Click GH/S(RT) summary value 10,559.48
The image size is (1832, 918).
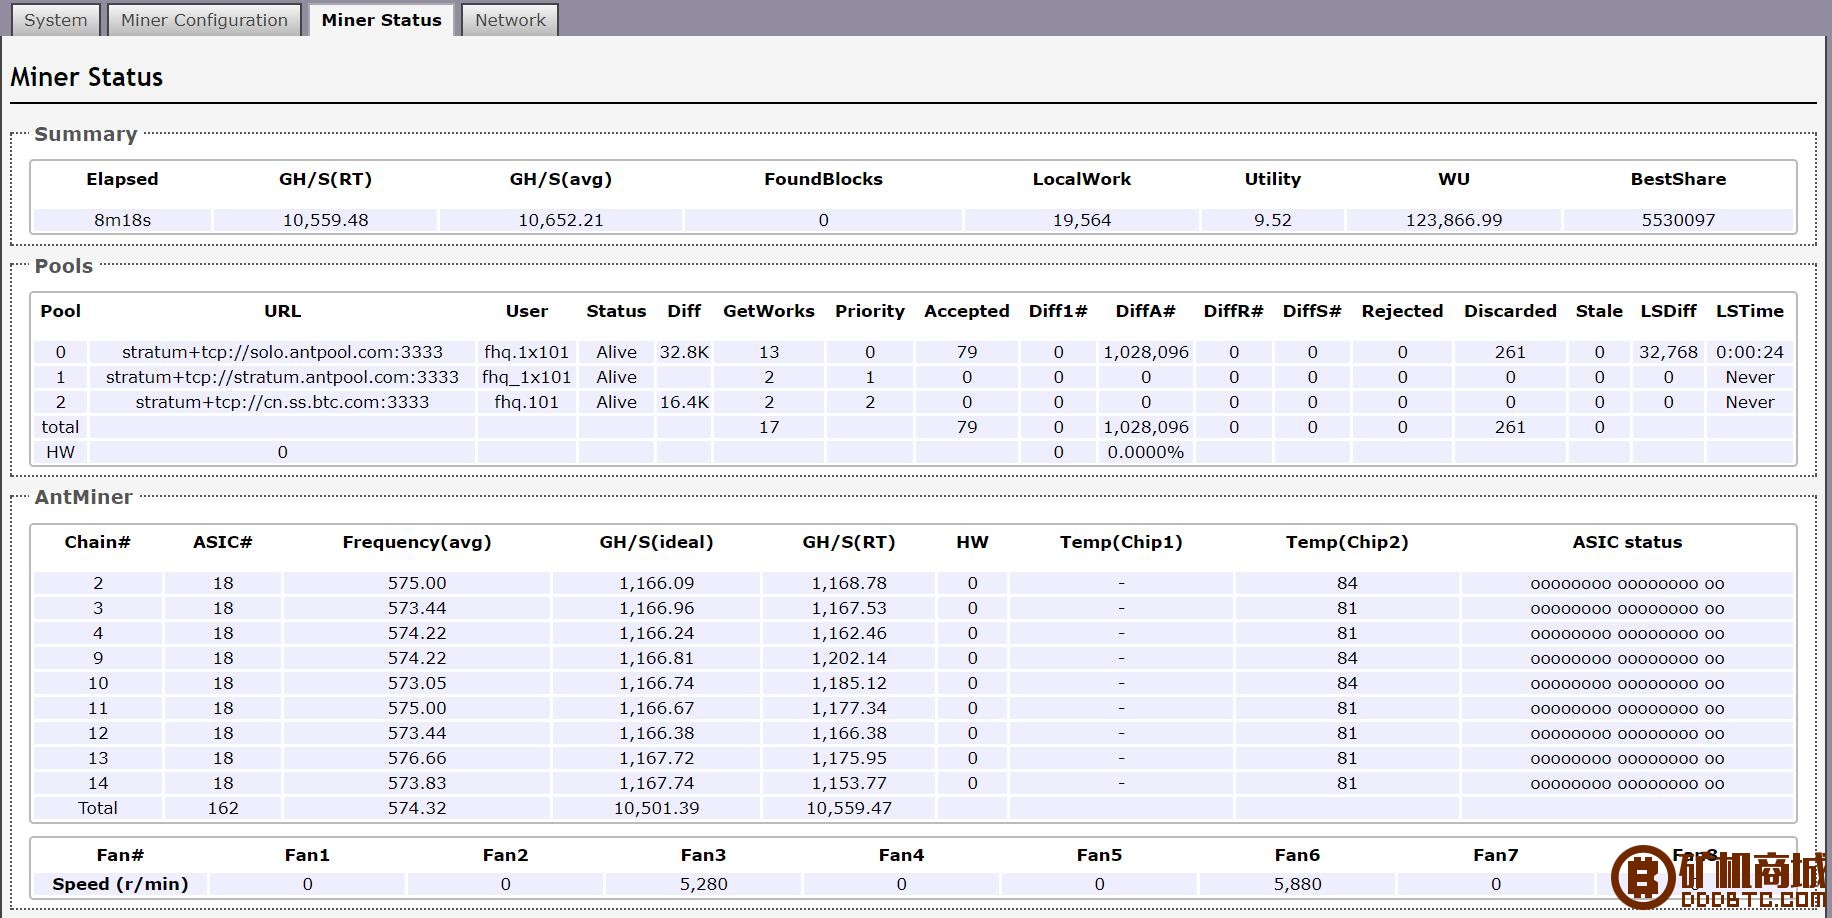click(326, 220)
